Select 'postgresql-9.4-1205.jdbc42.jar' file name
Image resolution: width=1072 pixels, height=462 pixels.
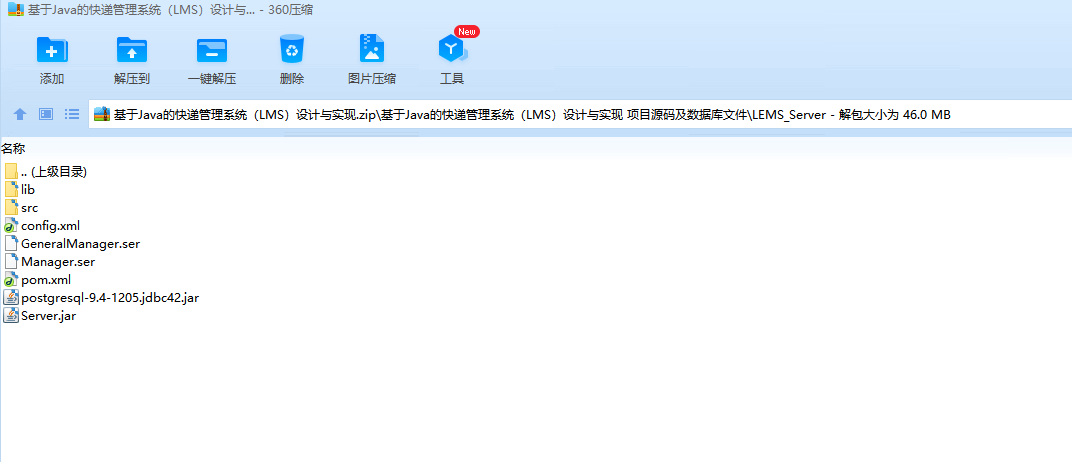(x=110, y=297)
